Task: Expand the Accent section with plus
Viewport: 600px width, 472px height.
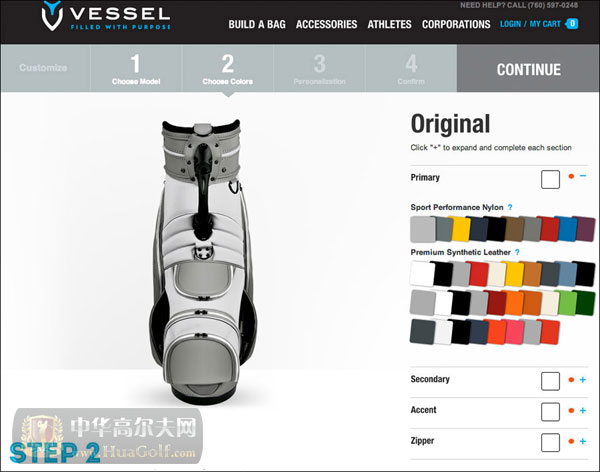Action: click(x=583, y=410)
